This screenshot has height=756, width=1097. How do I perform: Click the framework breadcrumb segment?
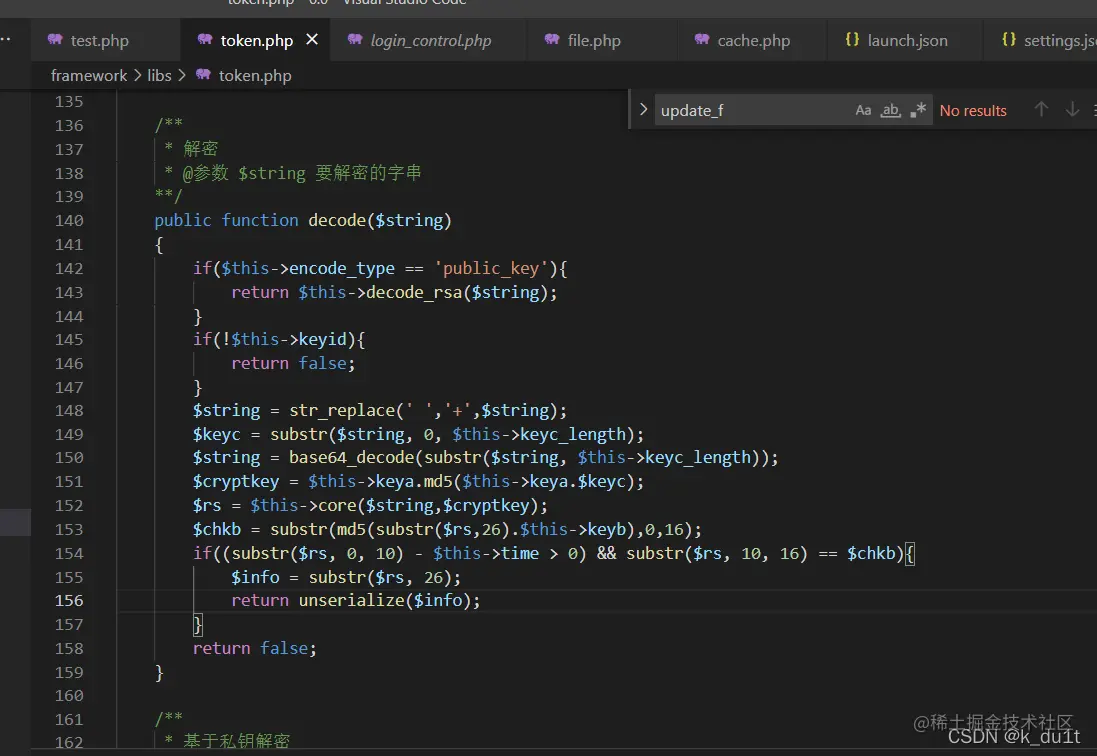point(89,76)
